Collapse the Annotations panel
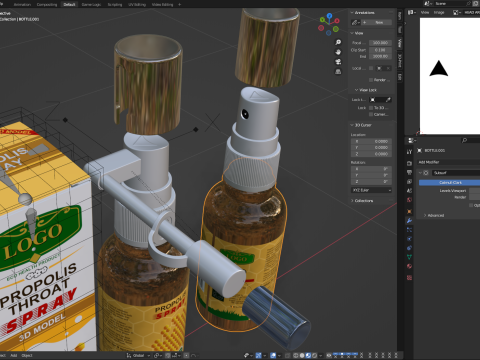This screenshot has height=360, width=480. (x=352, y=13)
